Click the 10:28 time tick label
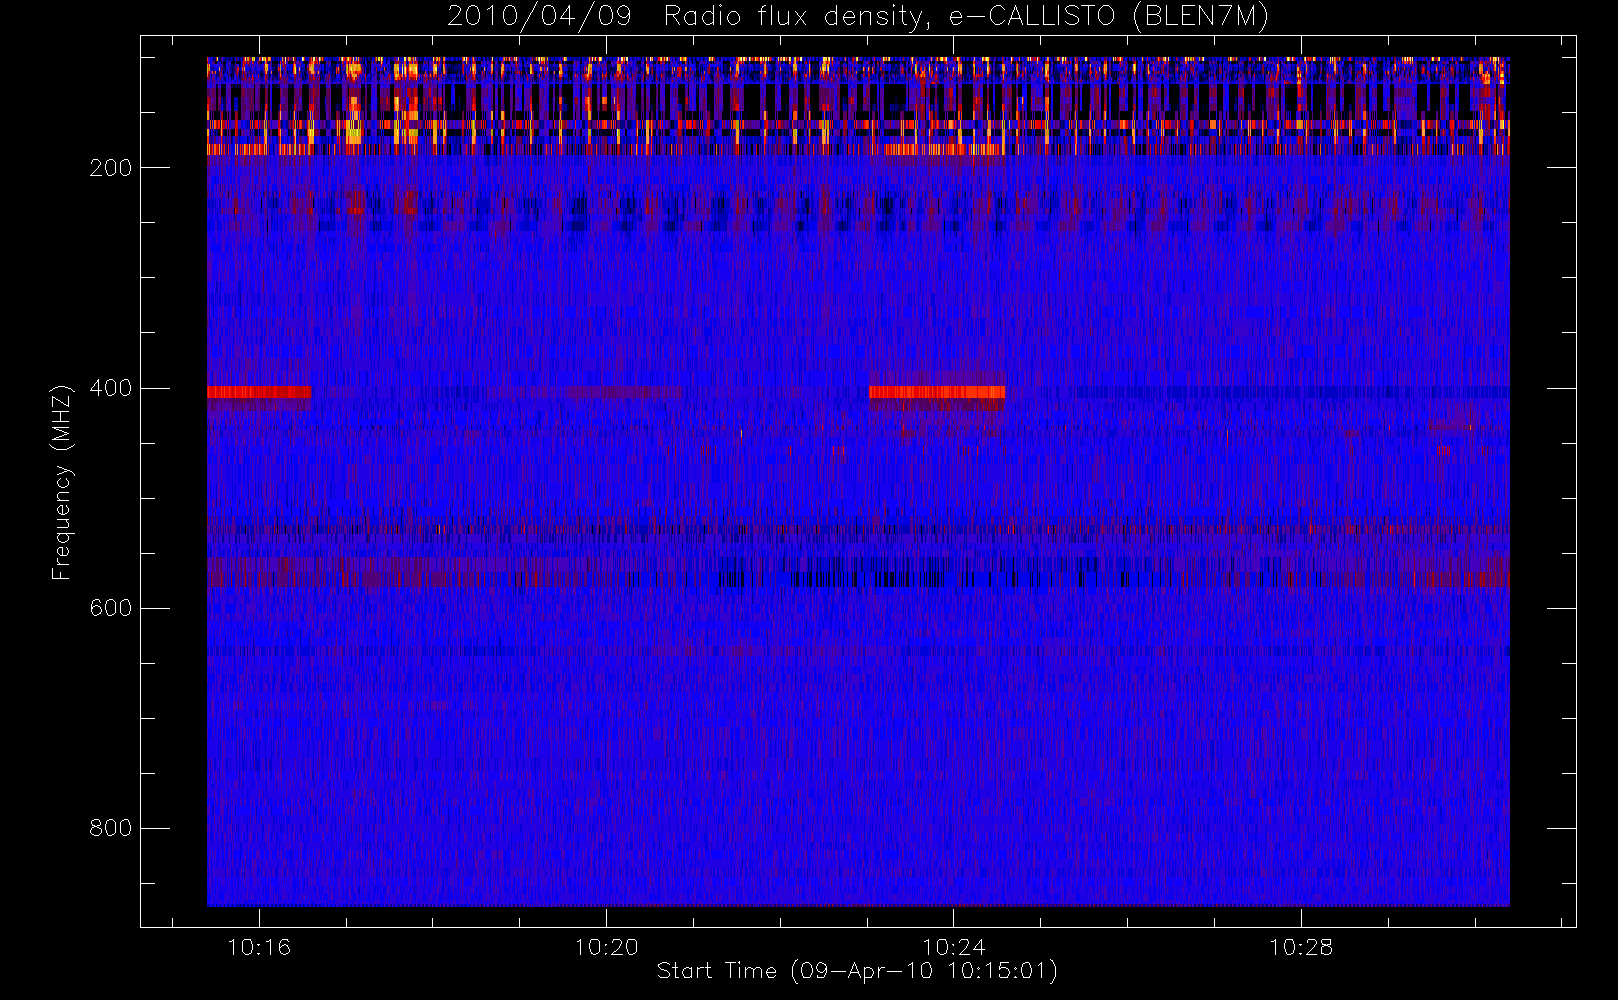This screenshot has height=1000, width=1618. 1301,947
